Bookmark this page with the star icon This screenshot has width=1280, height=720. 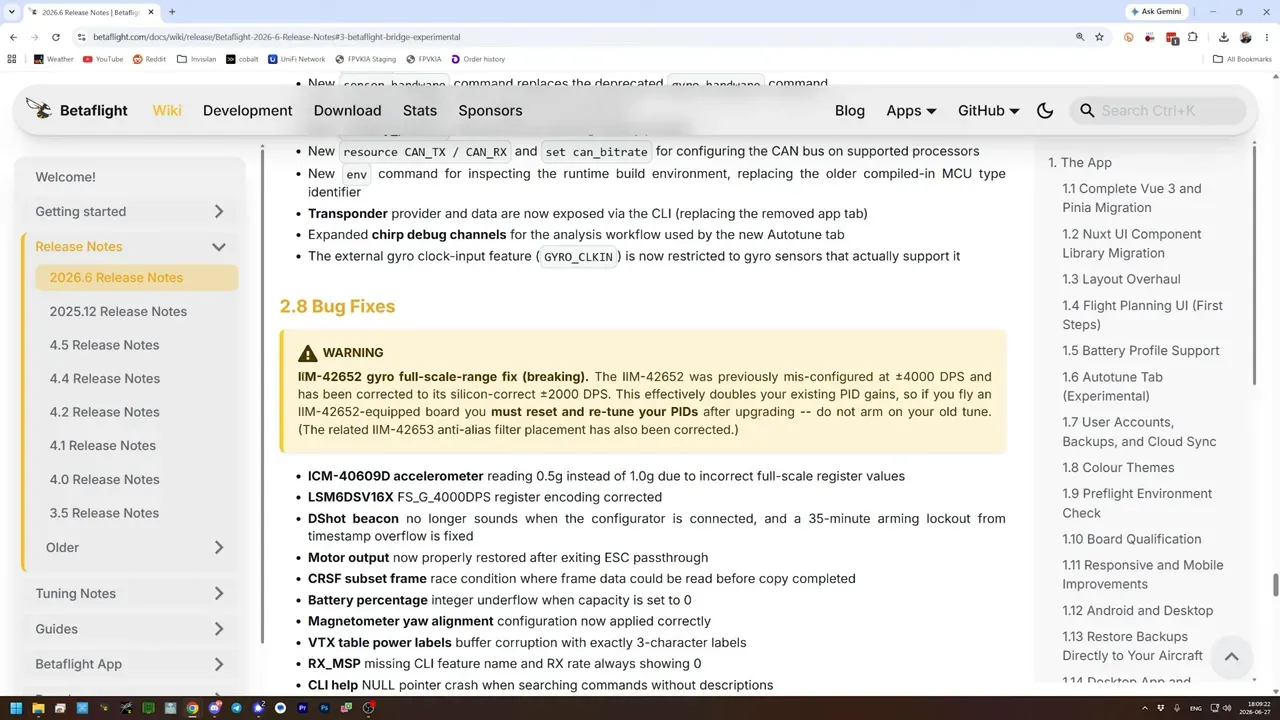(x=1099, y=37)
